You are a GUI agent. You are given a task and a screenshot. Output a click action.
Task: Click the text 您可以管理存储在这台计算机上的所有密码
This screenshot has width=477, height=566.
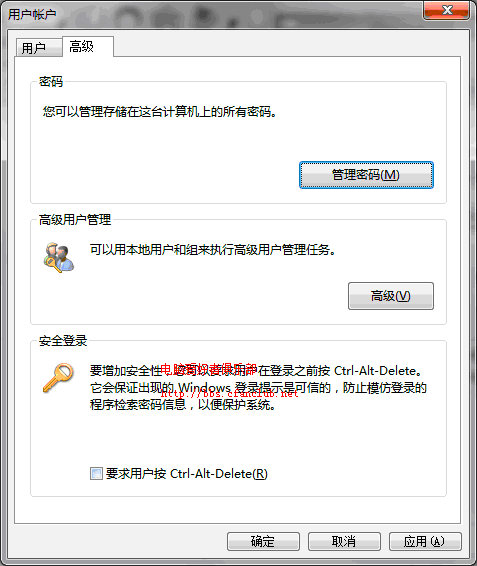(x=160, y=112)
